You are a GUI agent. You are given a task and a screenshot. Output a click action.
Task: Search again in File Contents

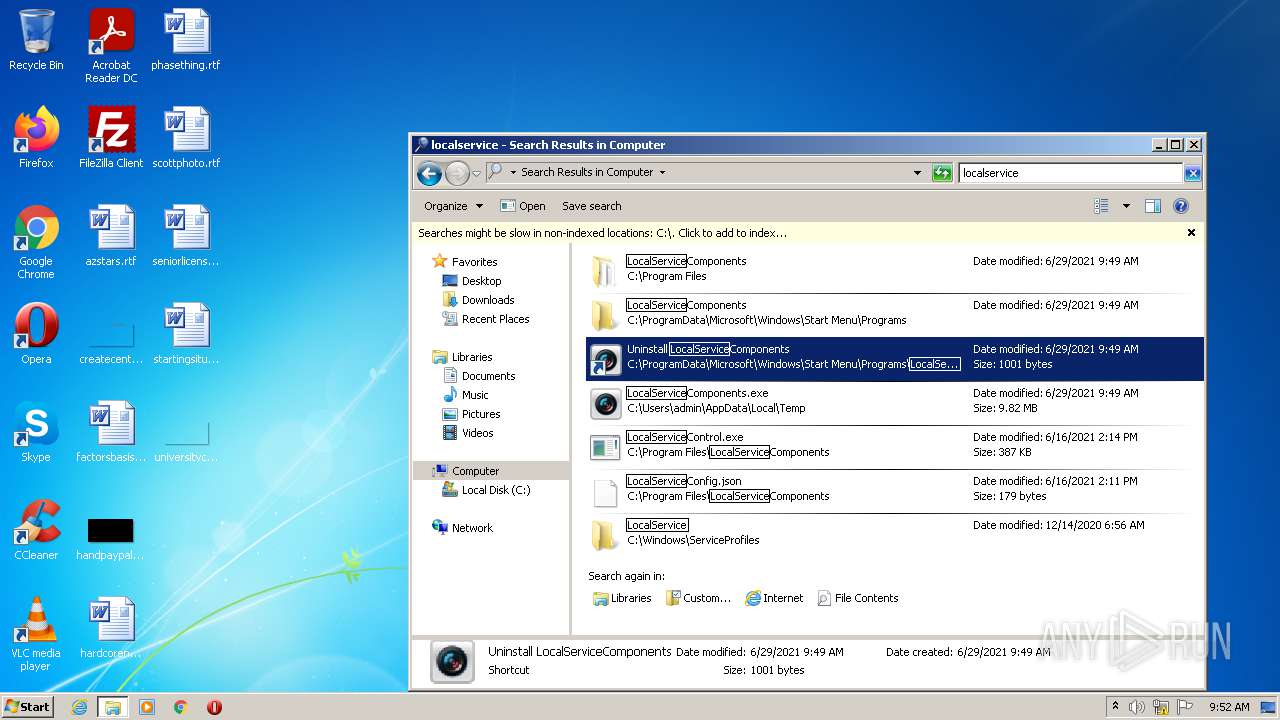point(858,598)
